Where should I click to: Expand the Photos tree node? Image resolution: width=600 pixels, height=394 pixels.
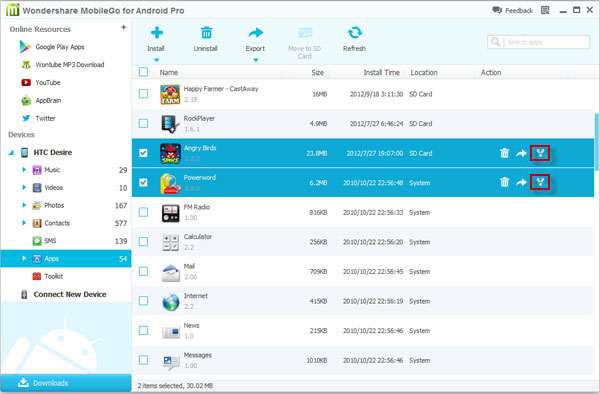(24, 205)
